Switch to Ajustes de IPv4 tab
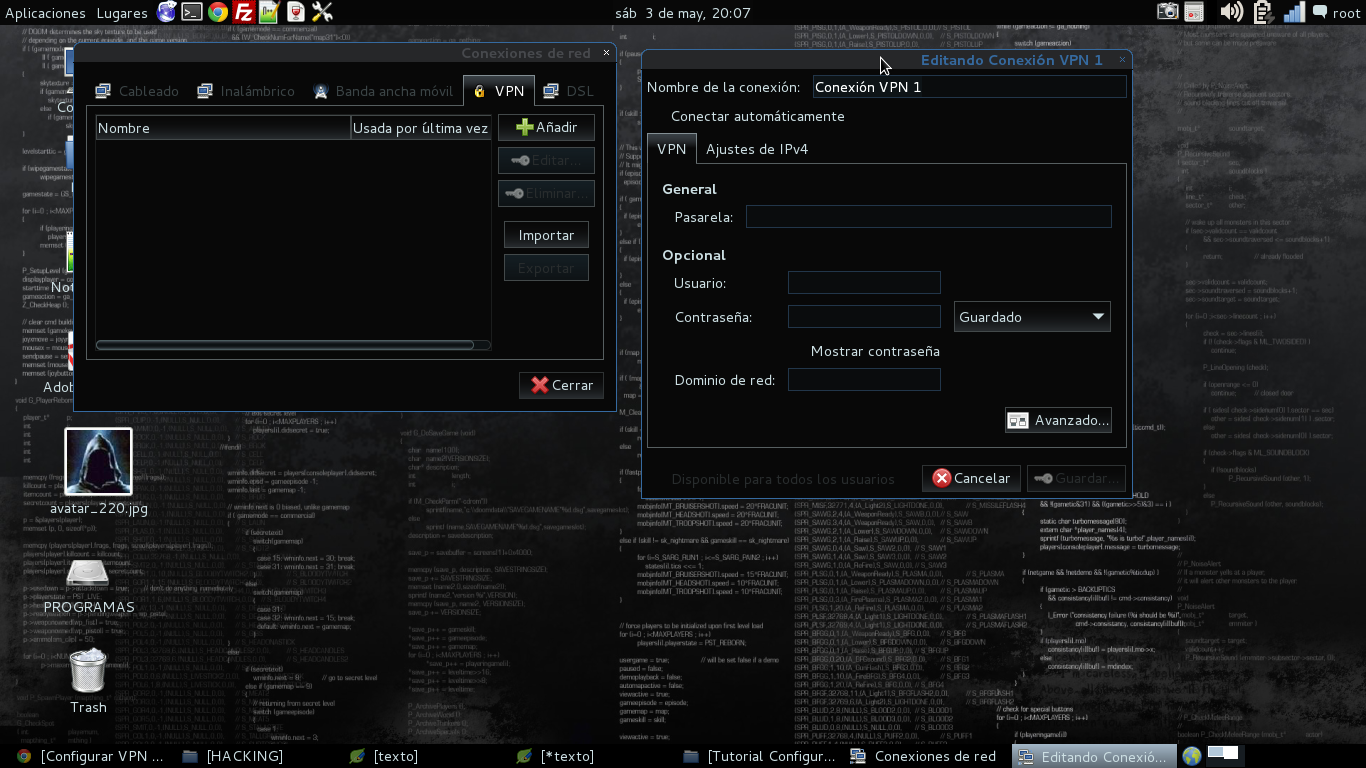Screen dimensions: 1366x768 [757, 149]
